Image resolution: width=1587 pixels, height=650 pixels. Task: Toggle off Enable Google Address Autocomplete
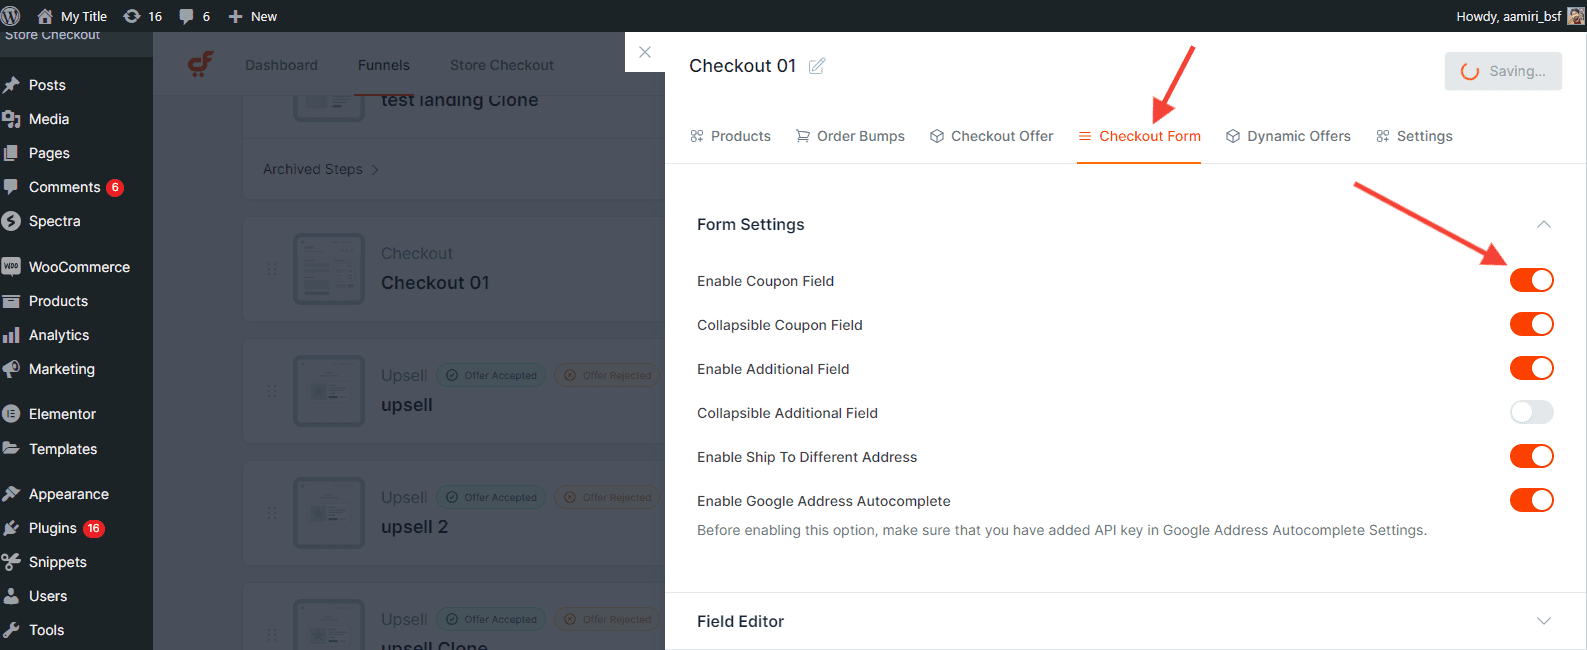[x=1531, y=501]
